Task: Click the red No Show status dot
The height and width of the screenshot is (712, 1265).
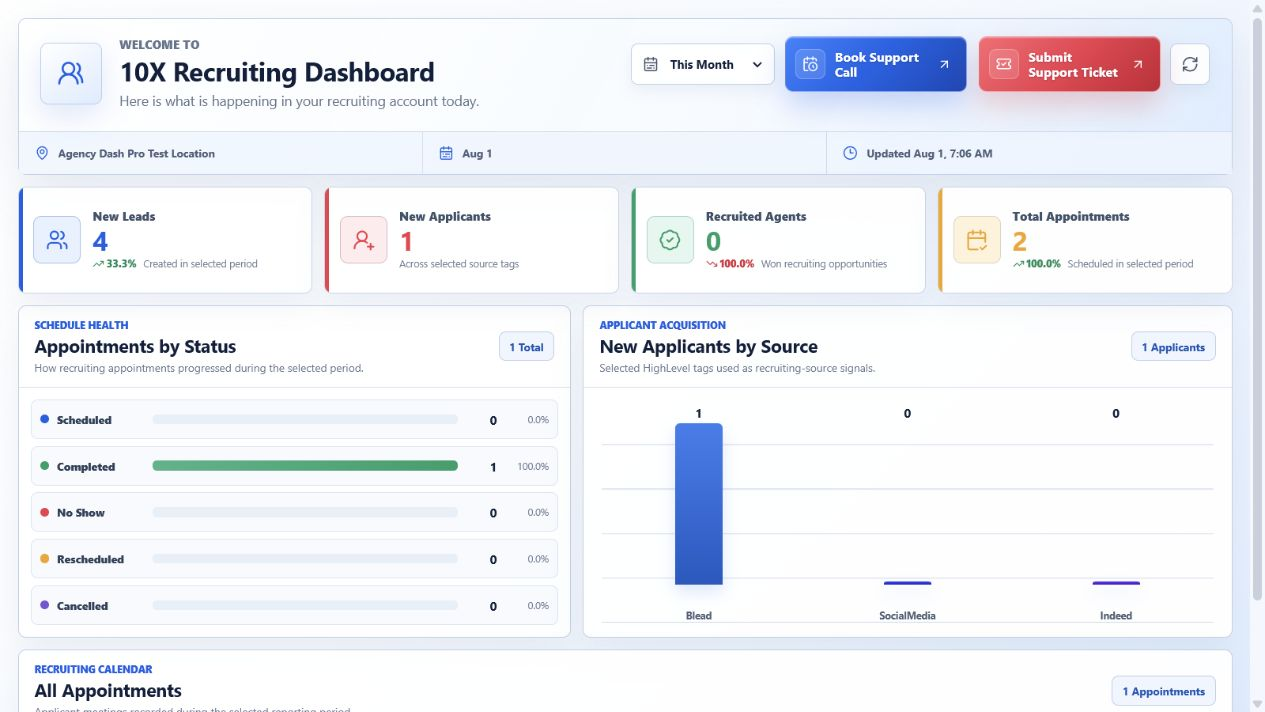Action: click(44, 512)
